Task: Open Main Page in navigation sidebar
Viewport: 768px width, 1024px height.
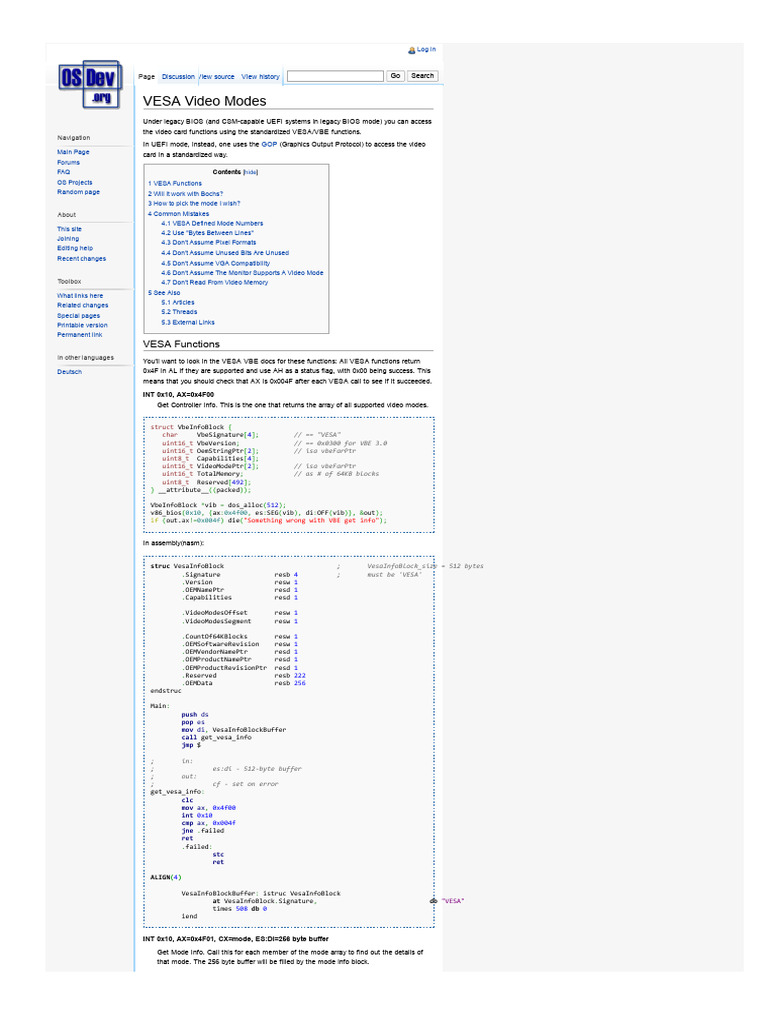Action: (73, 152)
